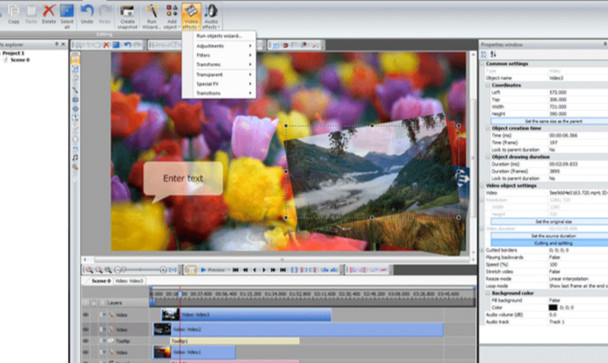Image resolution: width=608 pixels, height=363 pixels.
Task: Select the top tool in the left vertical toolbar
Action: click(75, 60)
